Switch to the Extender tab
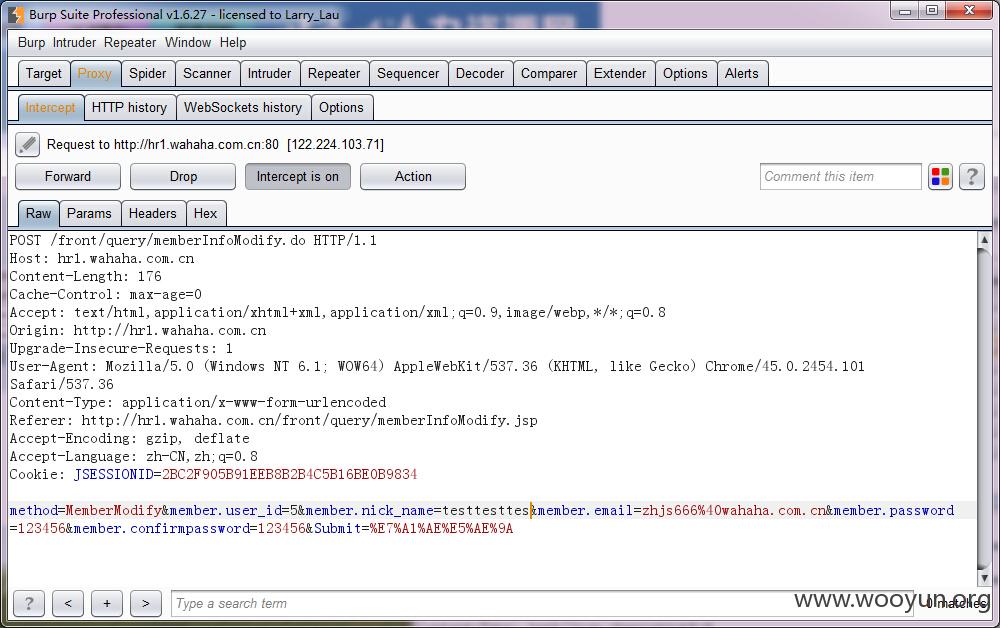The height and width of the screenshot is (628, 1000). pyautogui.click(x=620, y=73)
